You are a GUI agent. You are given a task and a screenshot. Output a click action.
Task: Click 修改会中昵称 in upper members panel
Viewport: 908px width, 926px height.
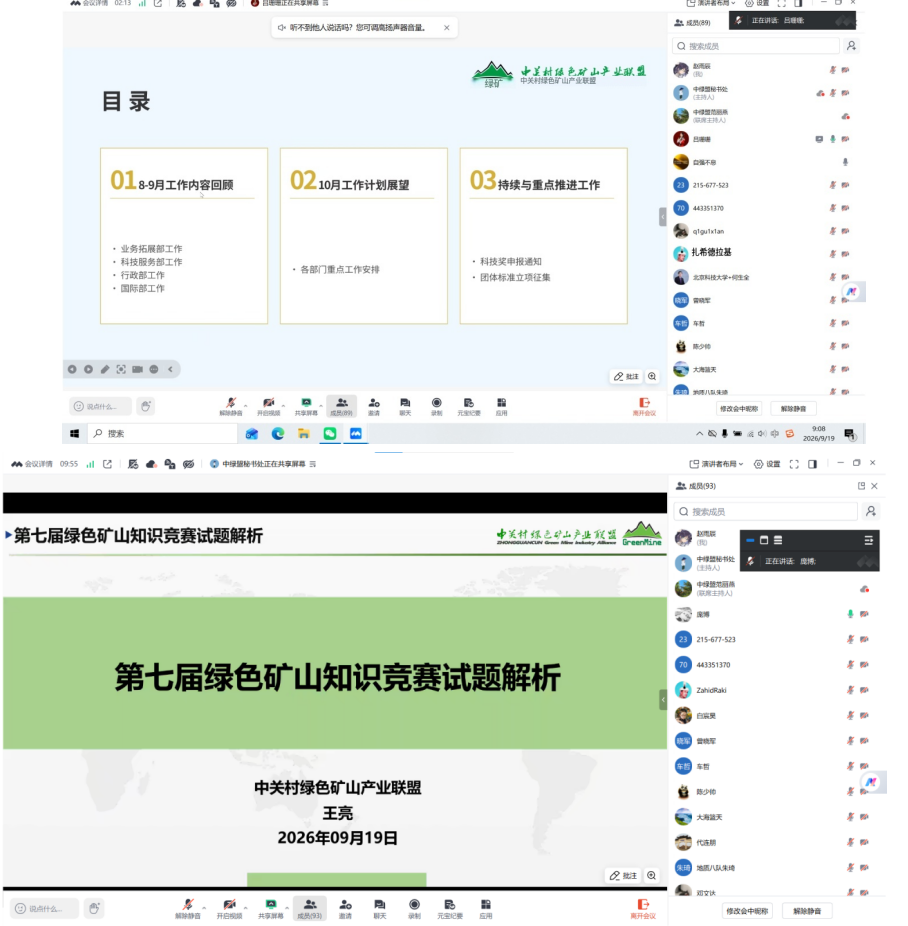(739, 409)
